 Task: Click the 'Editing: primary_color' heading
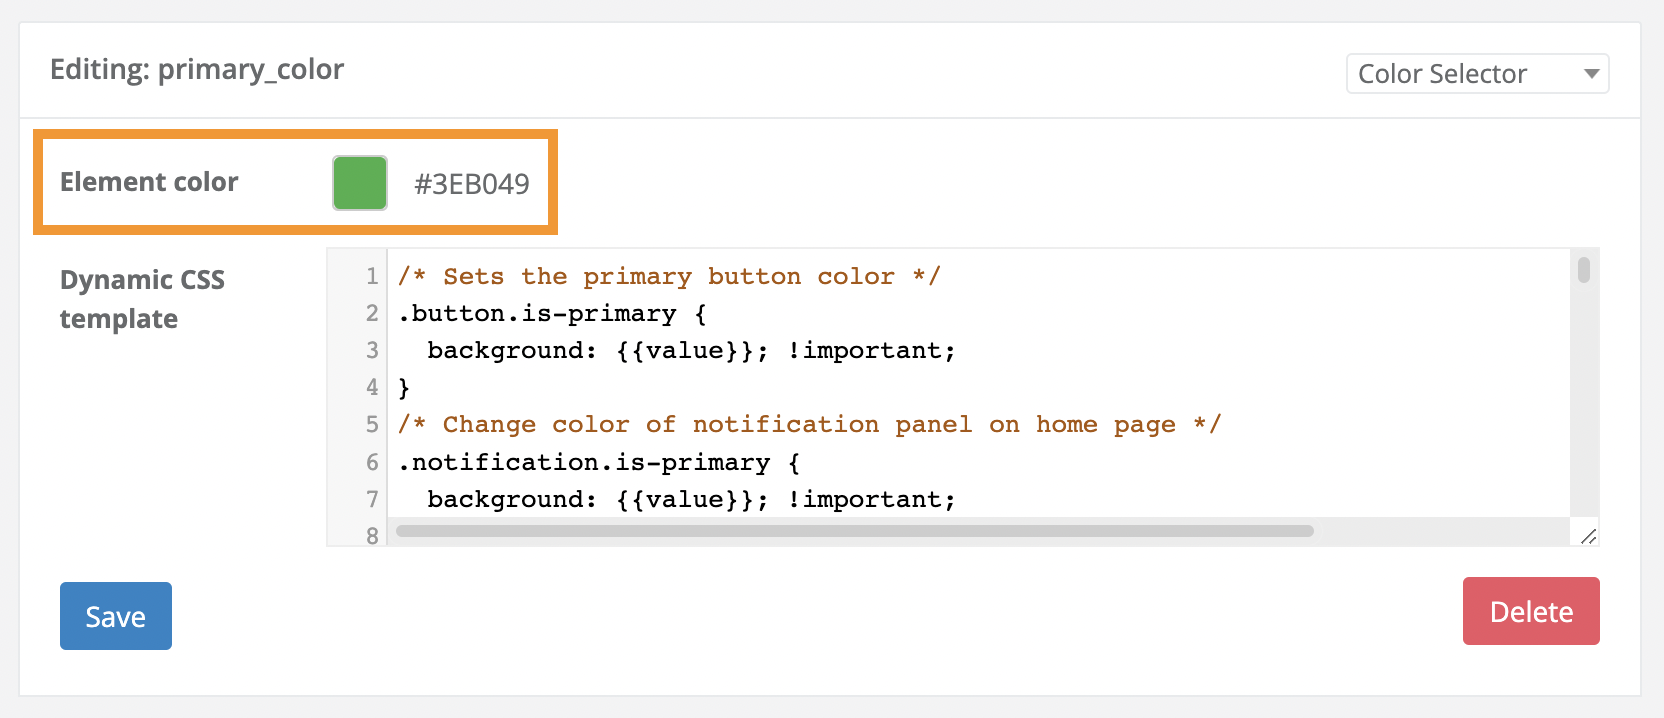coord(197,69)
